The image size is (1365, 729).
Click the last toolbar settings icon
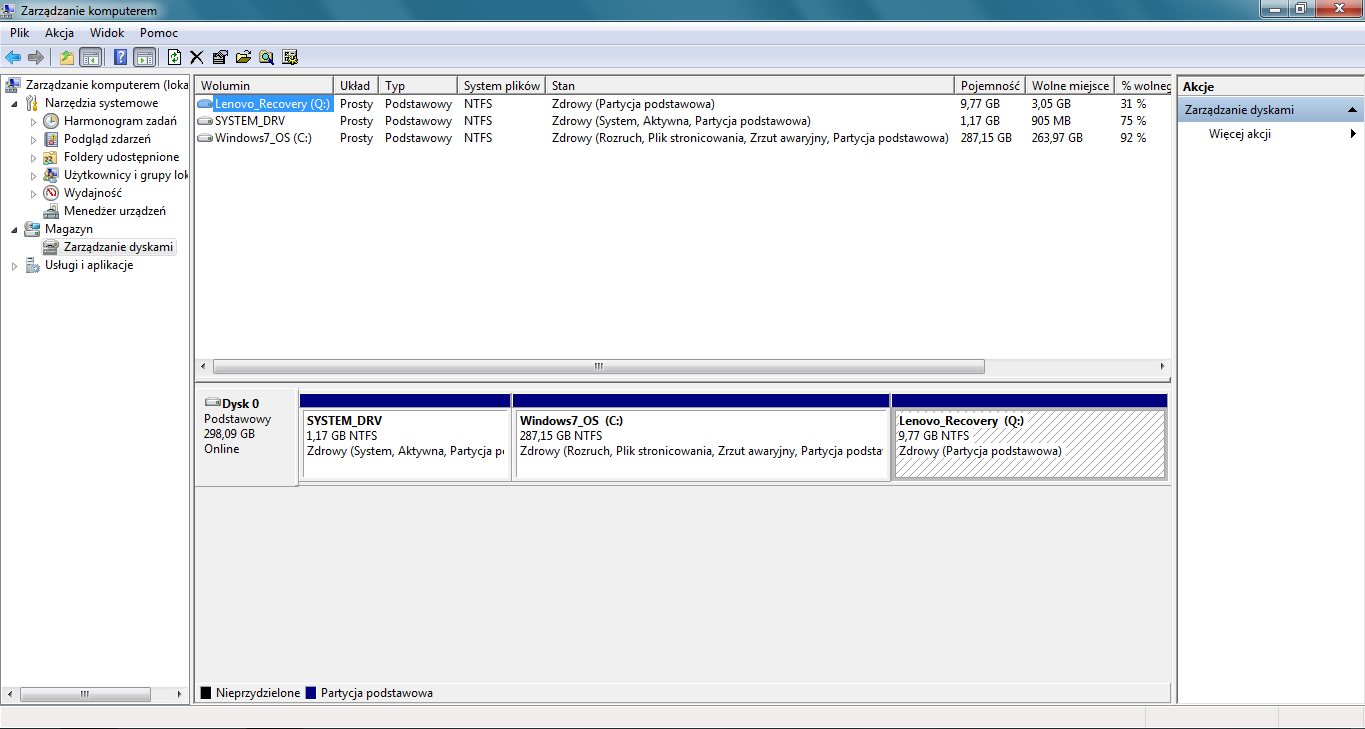290,57
